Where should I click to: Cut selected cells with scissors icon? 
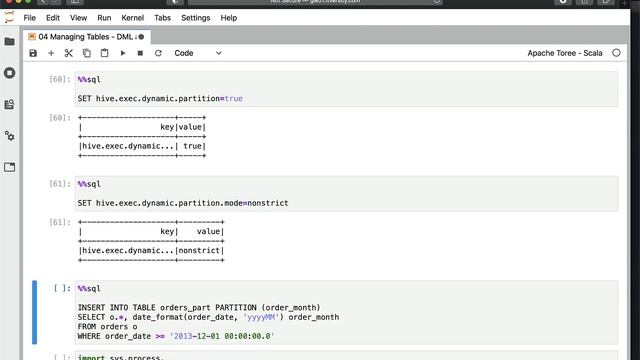[69, 53]
